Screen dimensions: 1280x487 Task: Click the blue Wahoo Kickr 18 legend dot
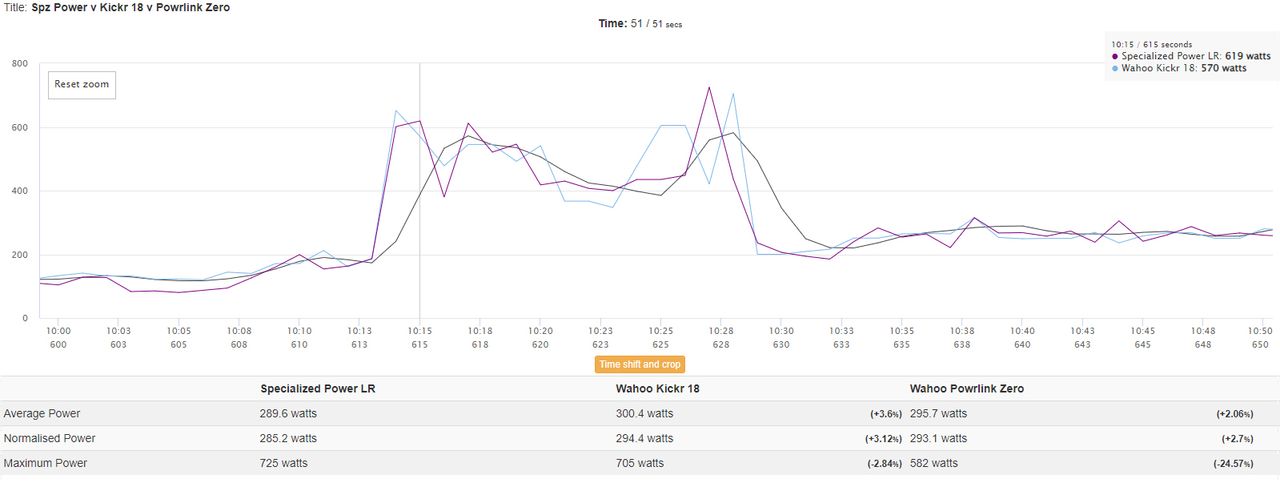click(x=1115, y=69)
